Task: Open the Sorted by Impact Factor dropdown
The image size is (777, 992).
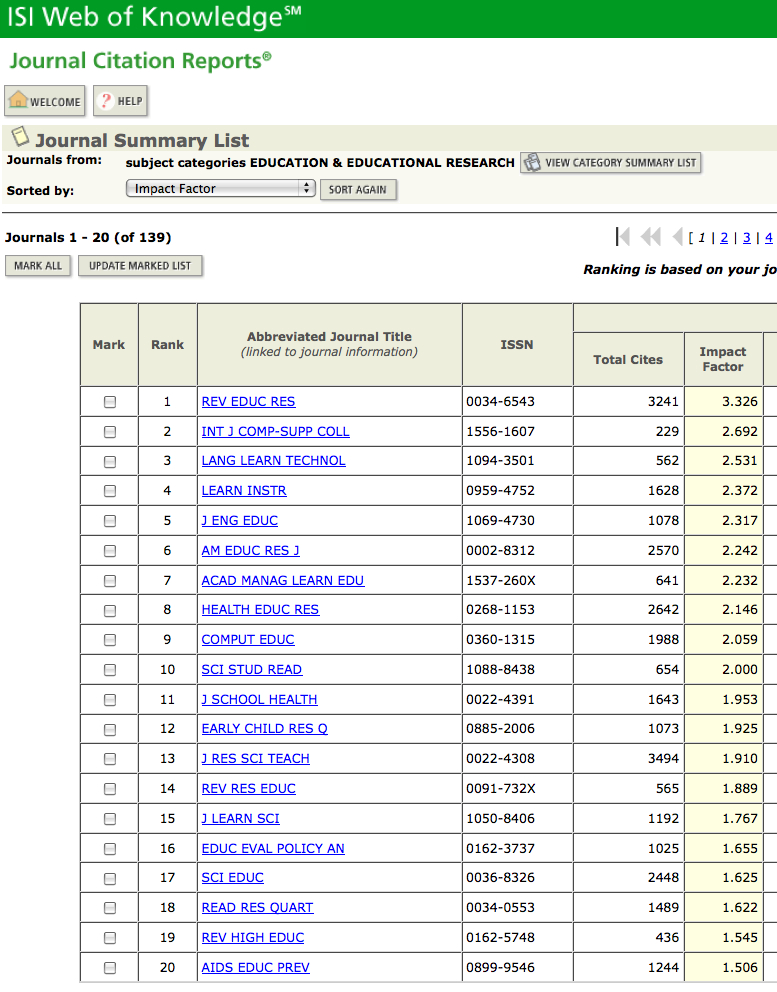Action: (x=220, y=189)
